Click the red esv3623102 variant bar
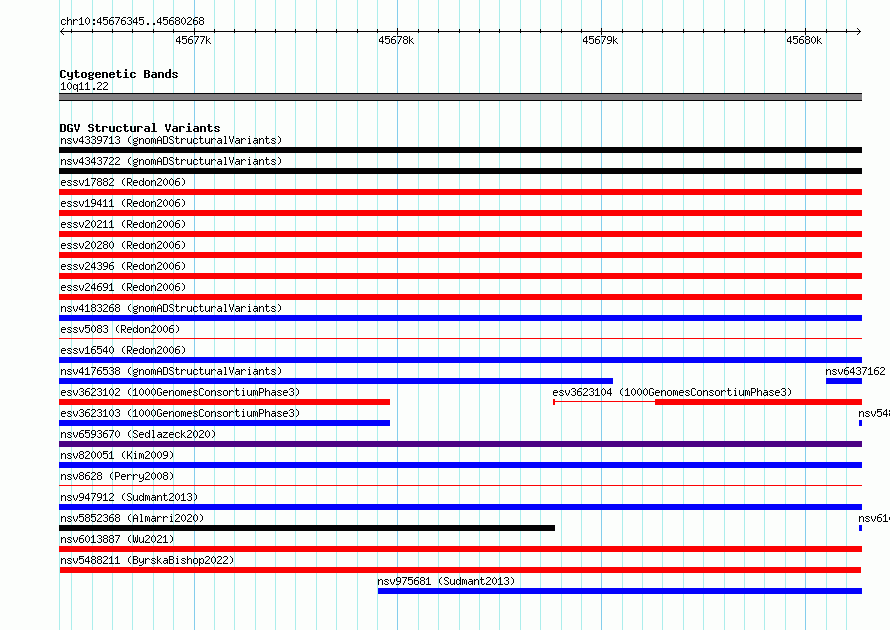The height and width of the screenshot is (630, 890). pos(224,402)
